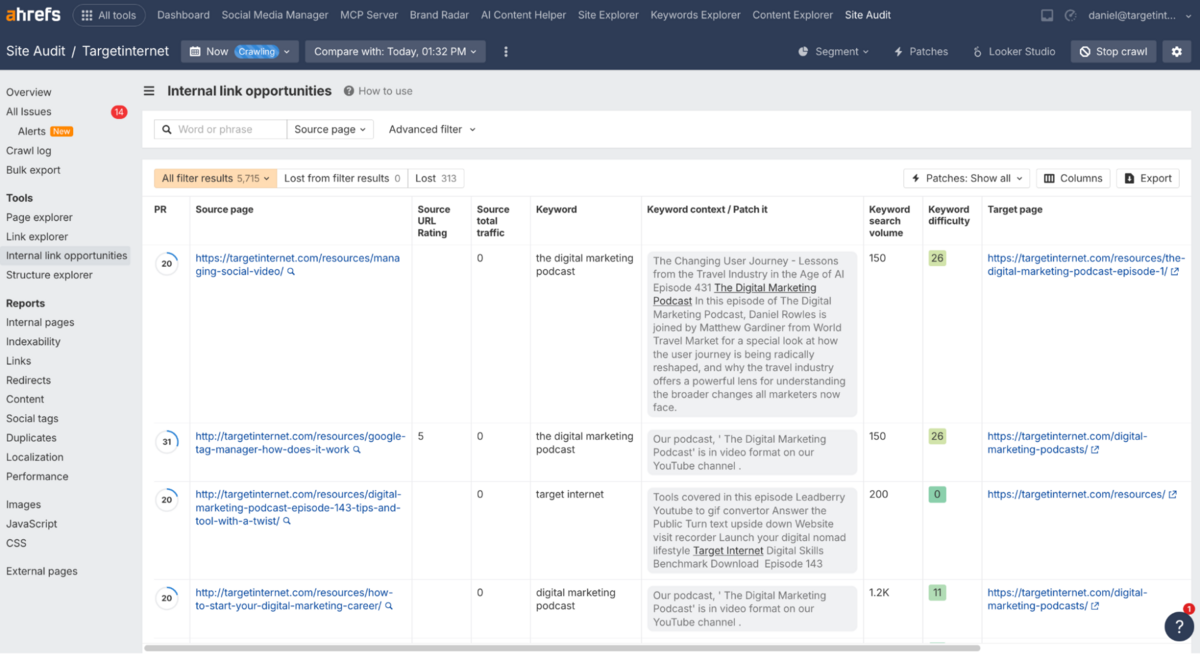The width and height of the screenshot is (1200, 654).
Task: Go to Dashboard in top navigation
Action: coord(183,15)
